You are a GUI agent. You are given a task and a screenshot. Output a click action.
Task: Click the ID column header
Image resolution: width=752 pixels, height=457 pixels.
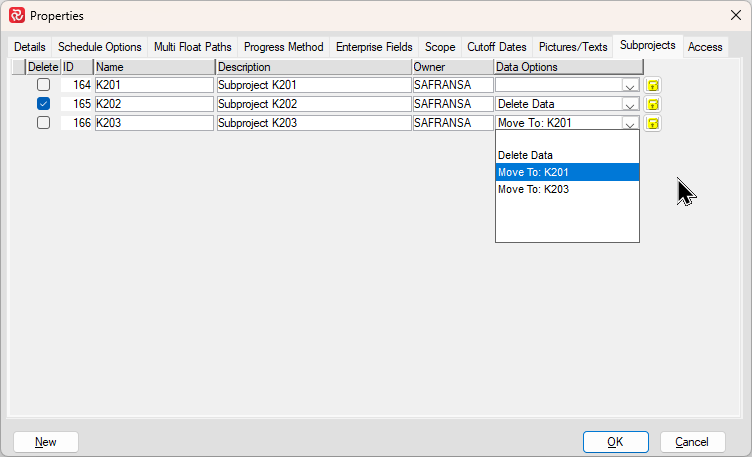77,67
